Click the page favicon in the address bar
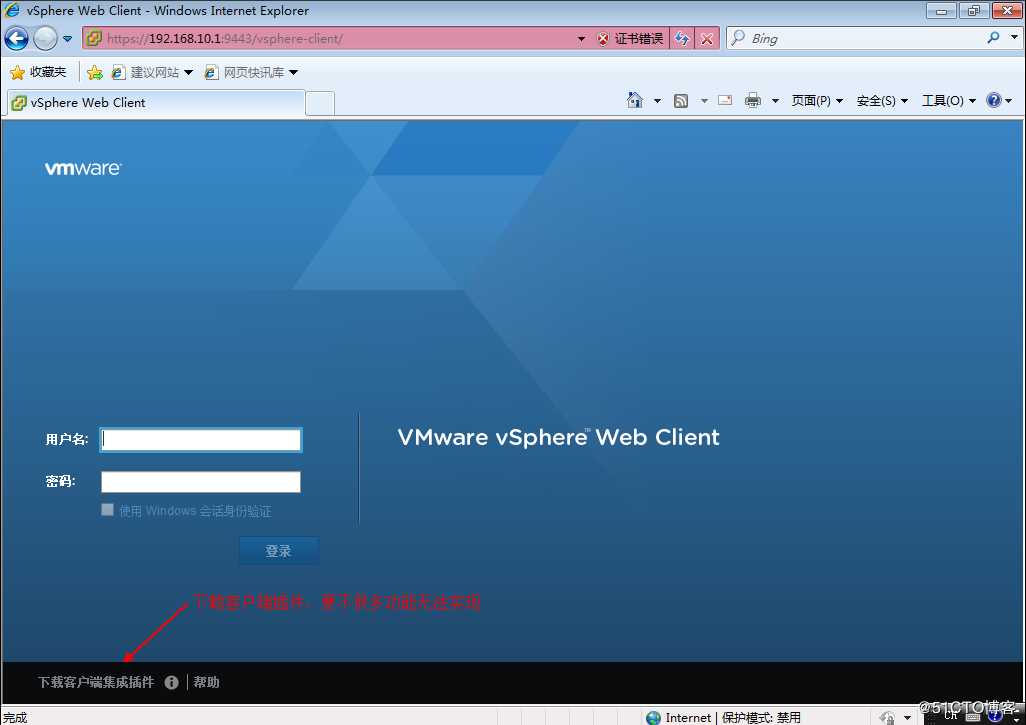1026x725 pixels. pos(94,39)
